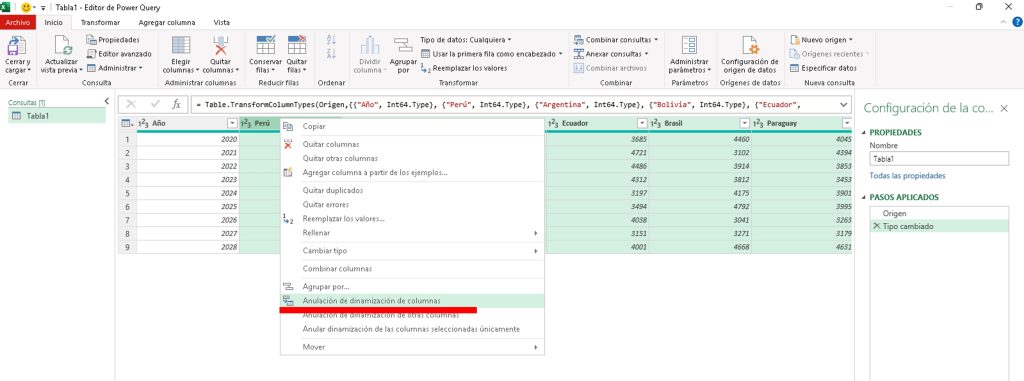Click formula bar cancel X icon
Viewport: 1024px width, 381px height.
pyautogui.click(x=131, y=104)
